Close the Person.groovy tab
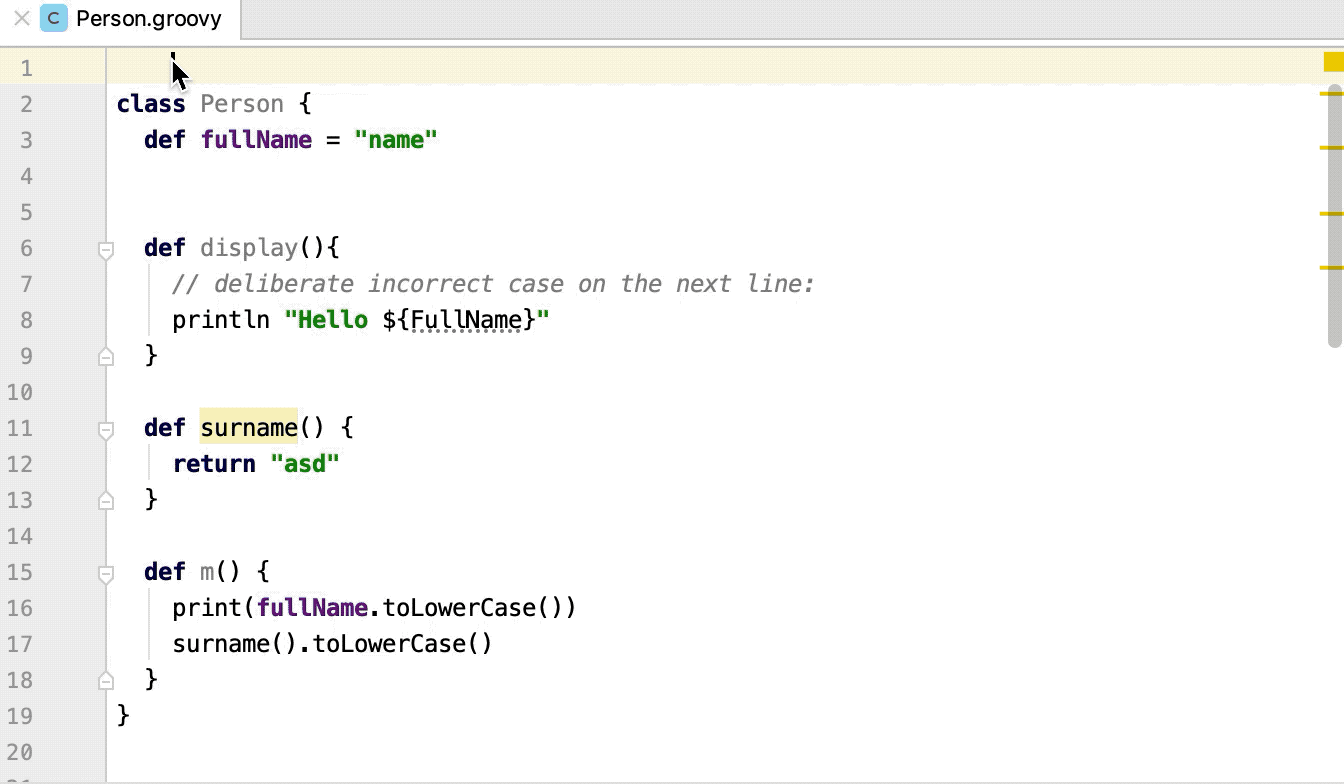The width and height of the screenshot is (1344, 784). point(22,17)
